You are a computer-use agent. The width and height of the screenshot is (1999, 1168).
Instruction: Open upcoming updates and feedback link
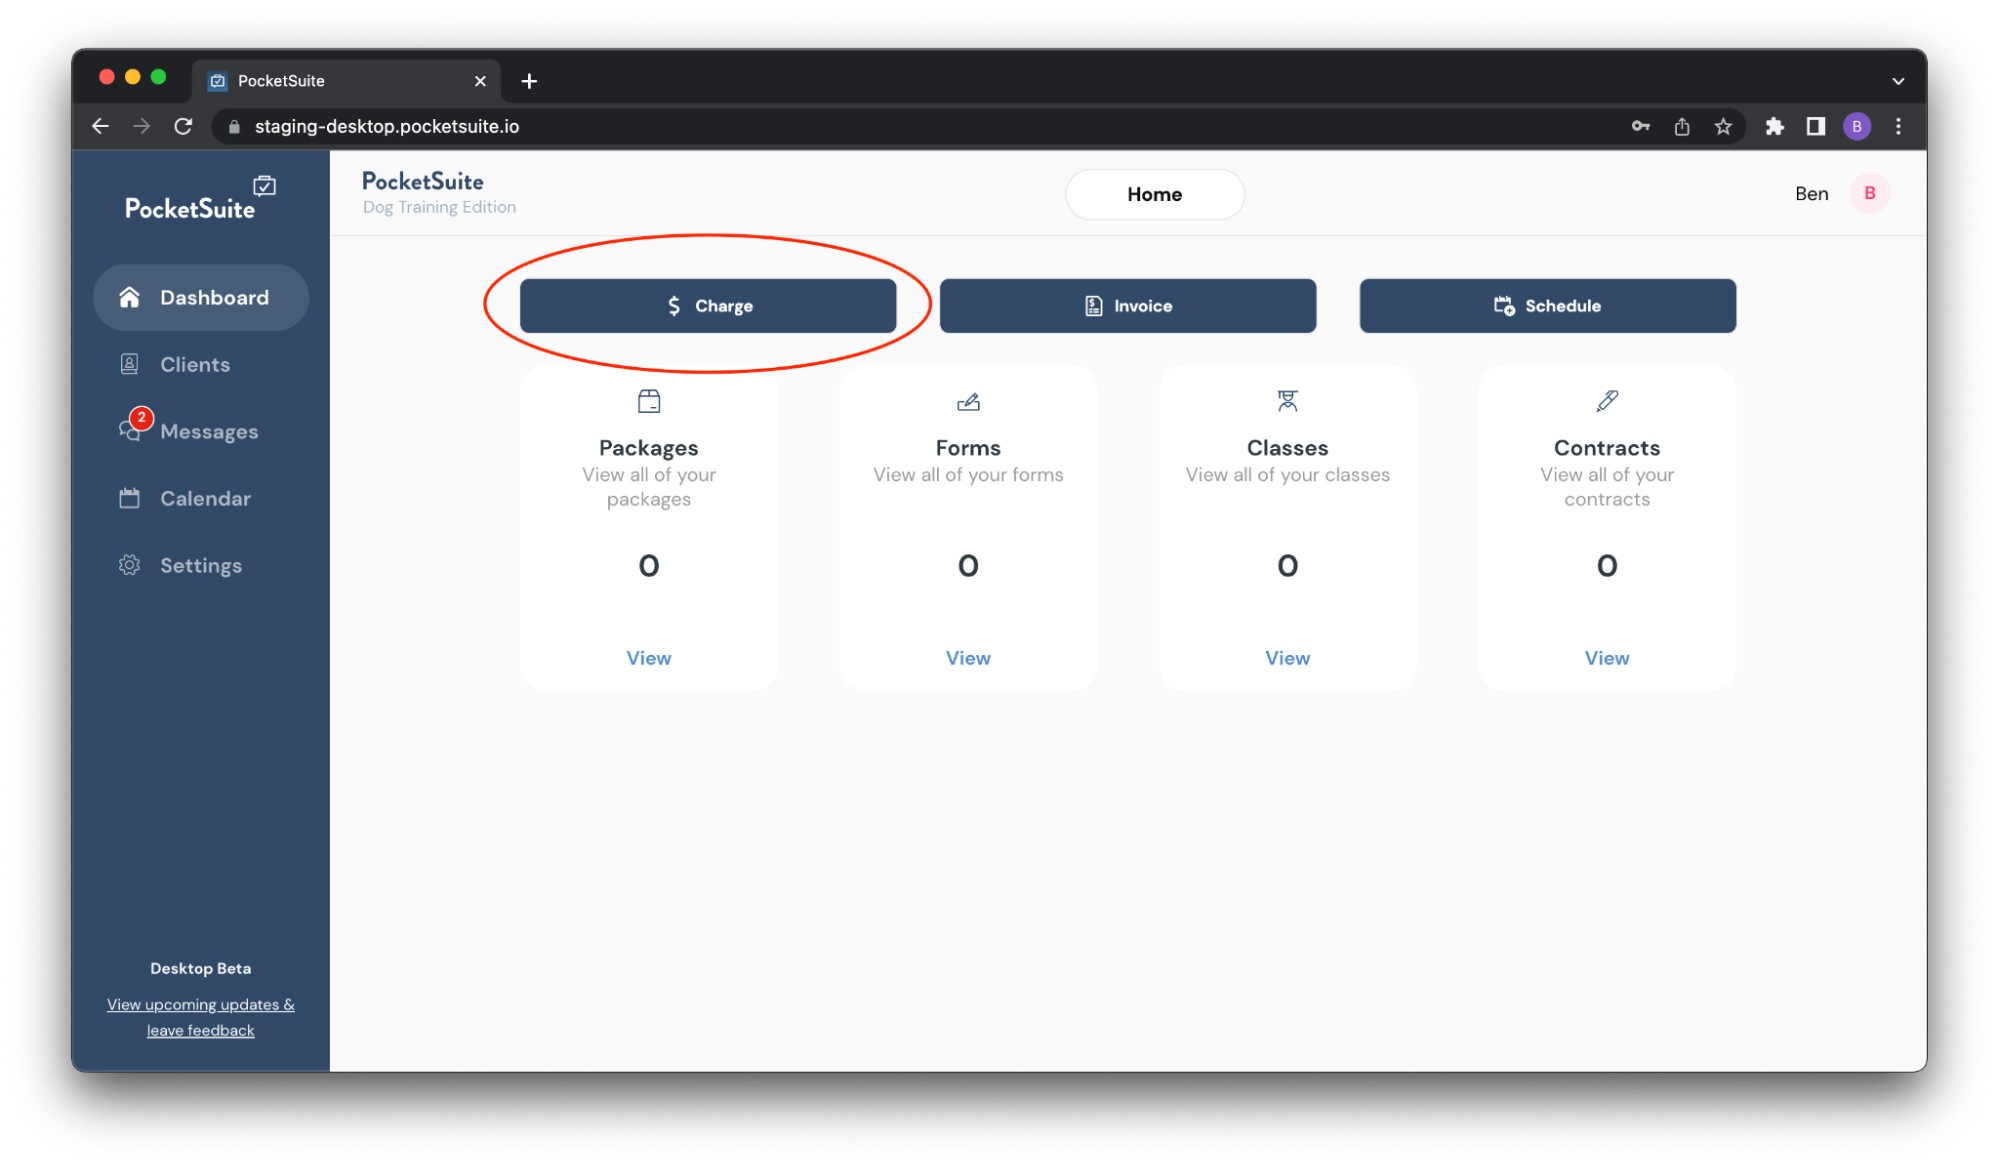tap(201, 1017)
